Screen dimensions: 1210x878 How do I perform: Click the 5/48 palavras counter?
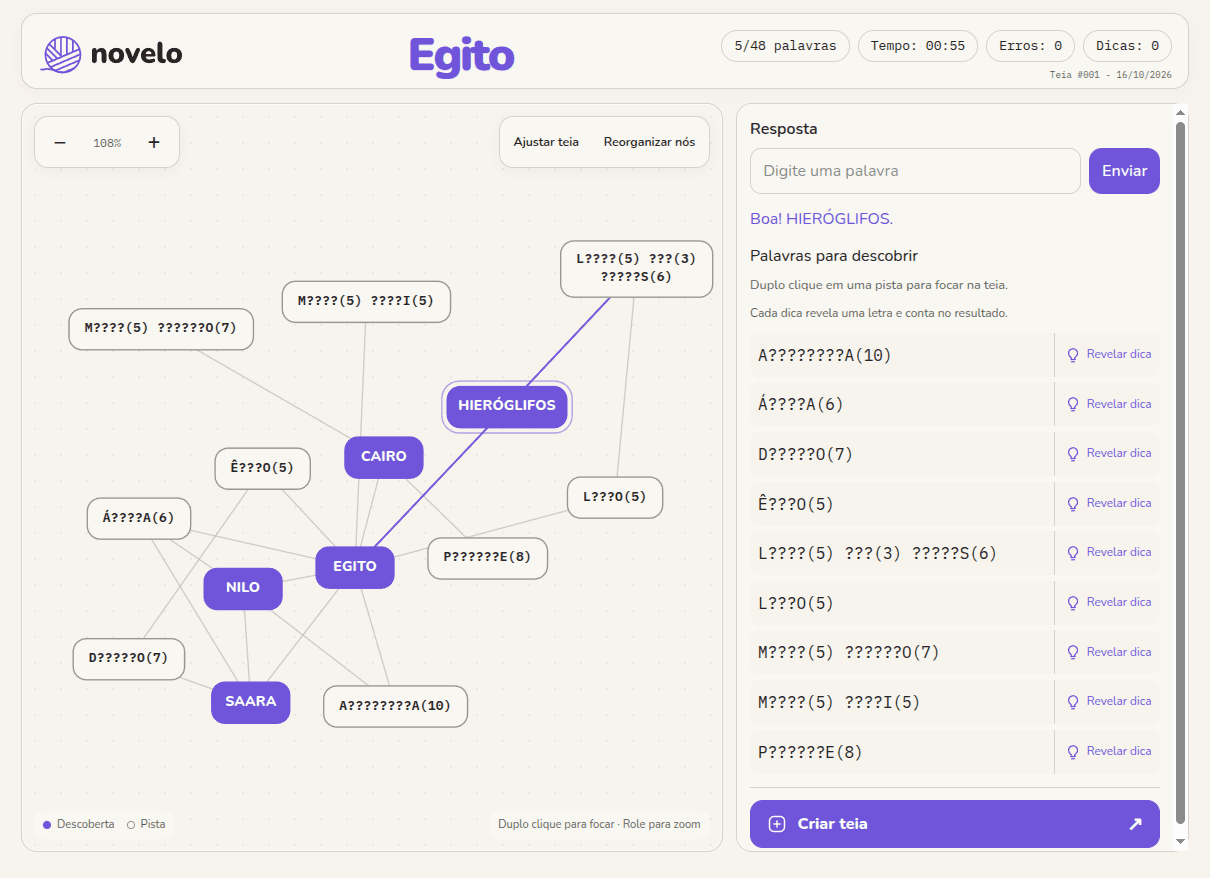[x=785, y=46]
